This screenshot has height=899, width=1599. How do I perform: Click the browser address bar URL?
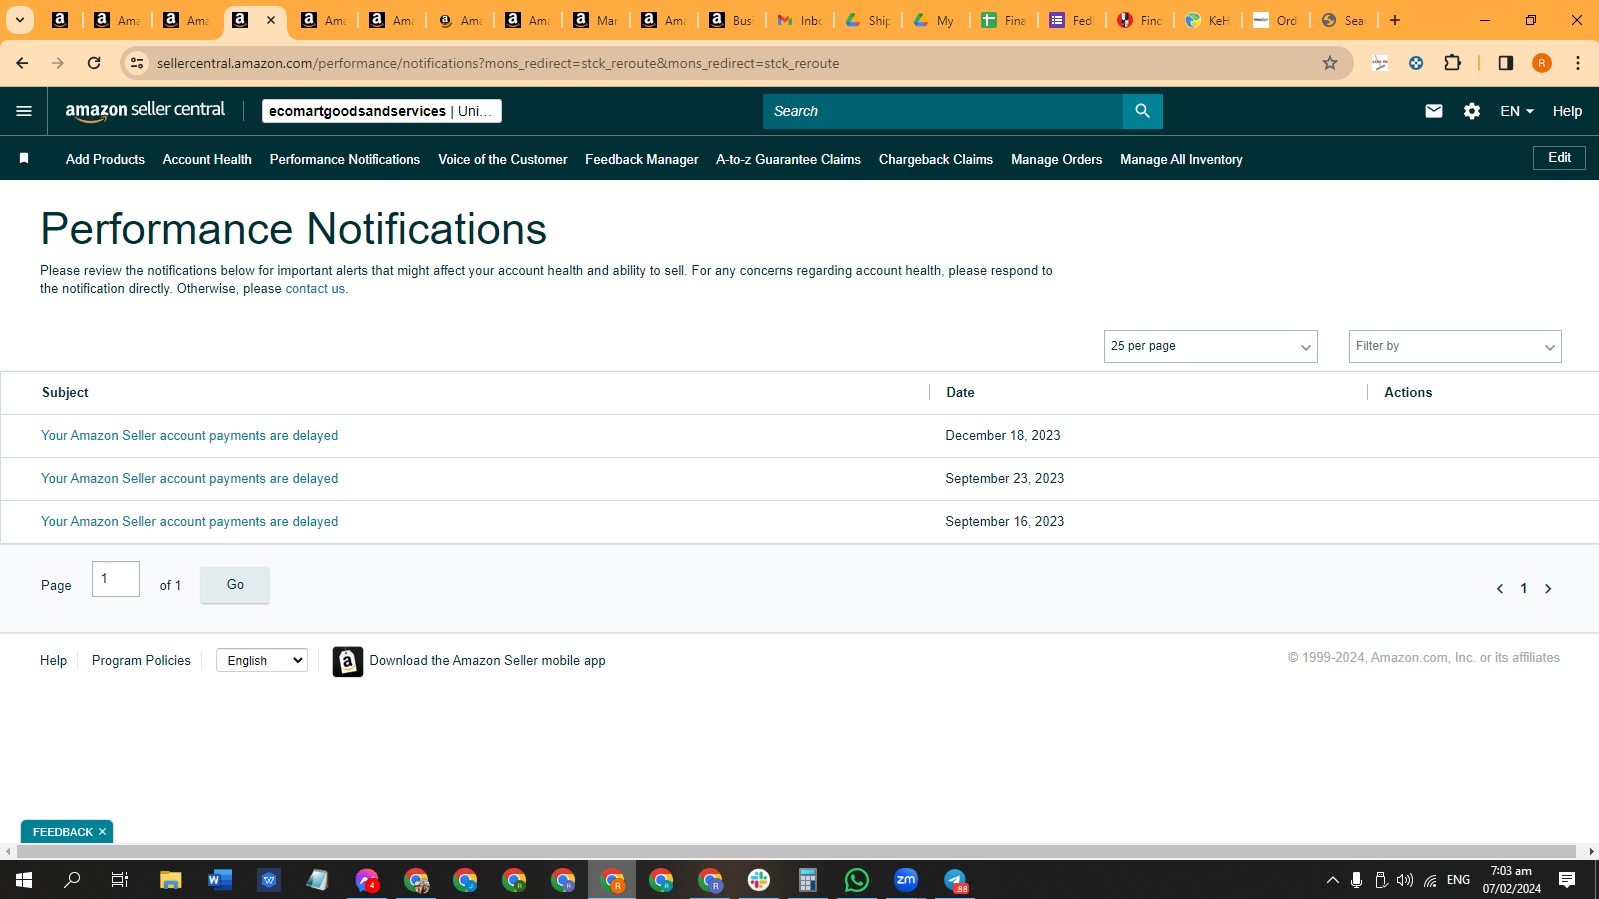click(498, 63)
